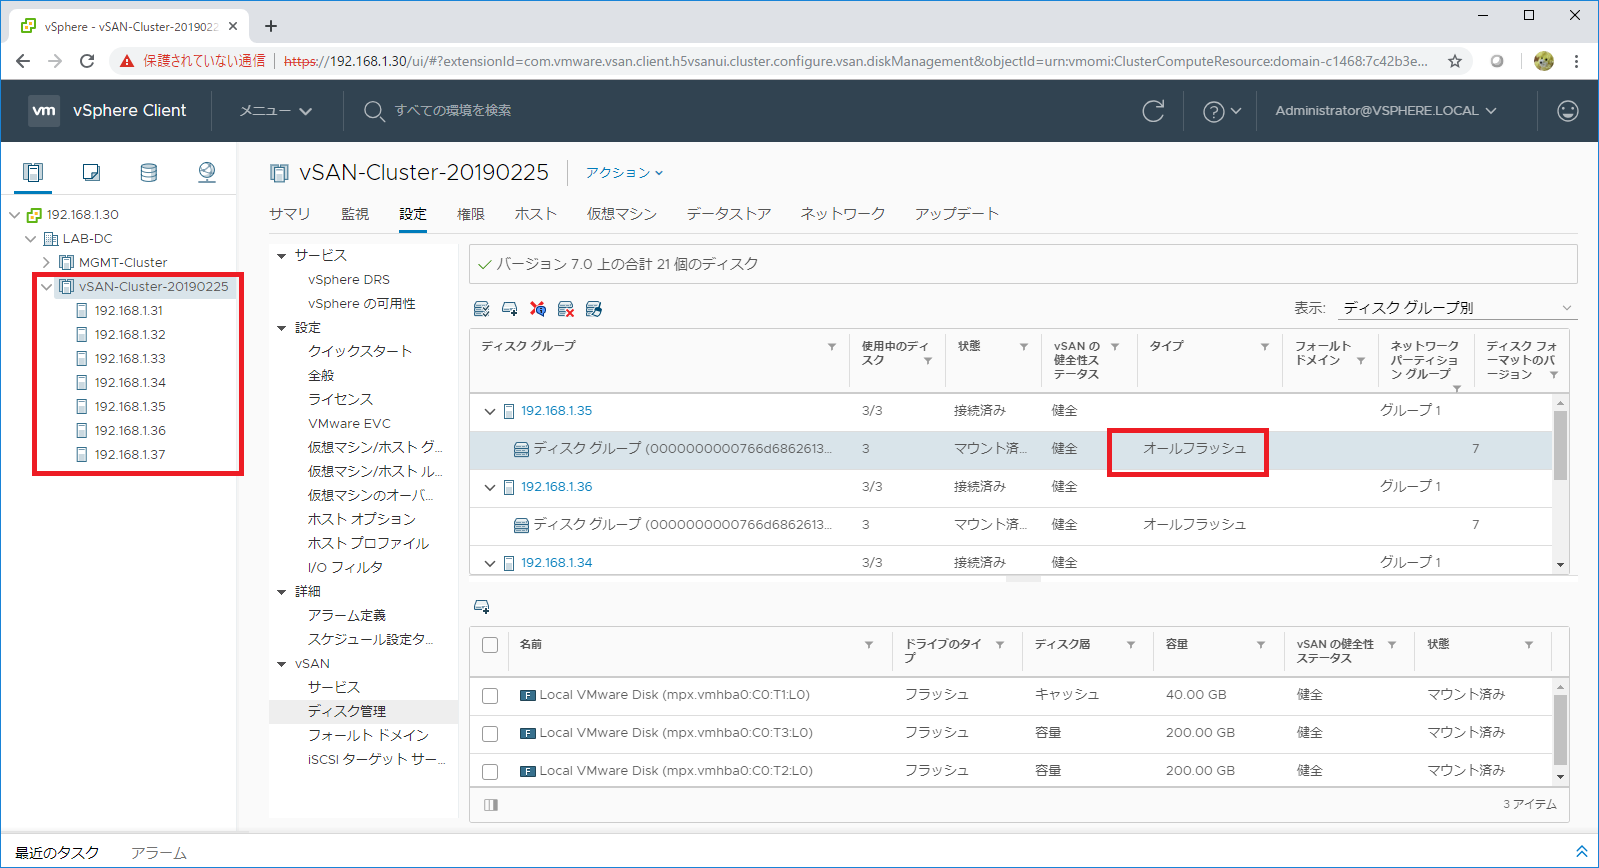The height and width of the screenshot is (868, 1599).
Task: Open the アクション menu for the cluster
Action: pos(624,173)
